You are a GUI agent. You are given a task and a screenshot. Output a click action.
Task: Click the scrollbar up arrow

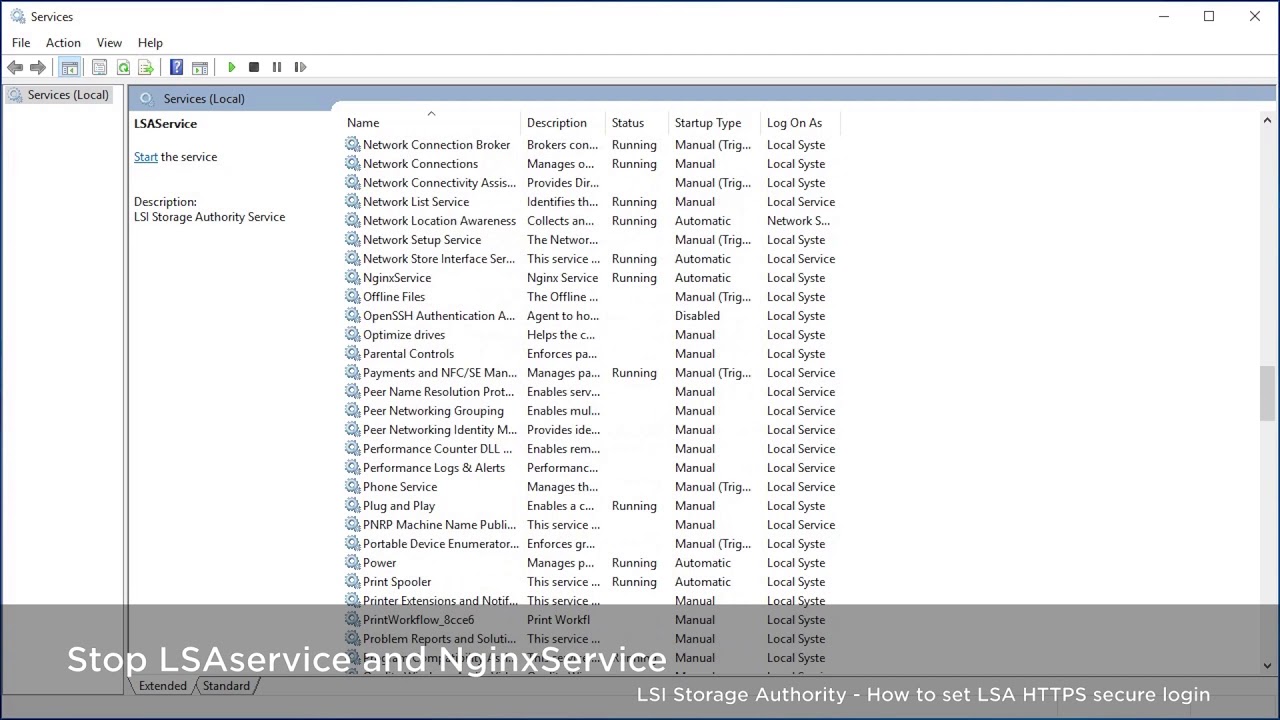1268,121
